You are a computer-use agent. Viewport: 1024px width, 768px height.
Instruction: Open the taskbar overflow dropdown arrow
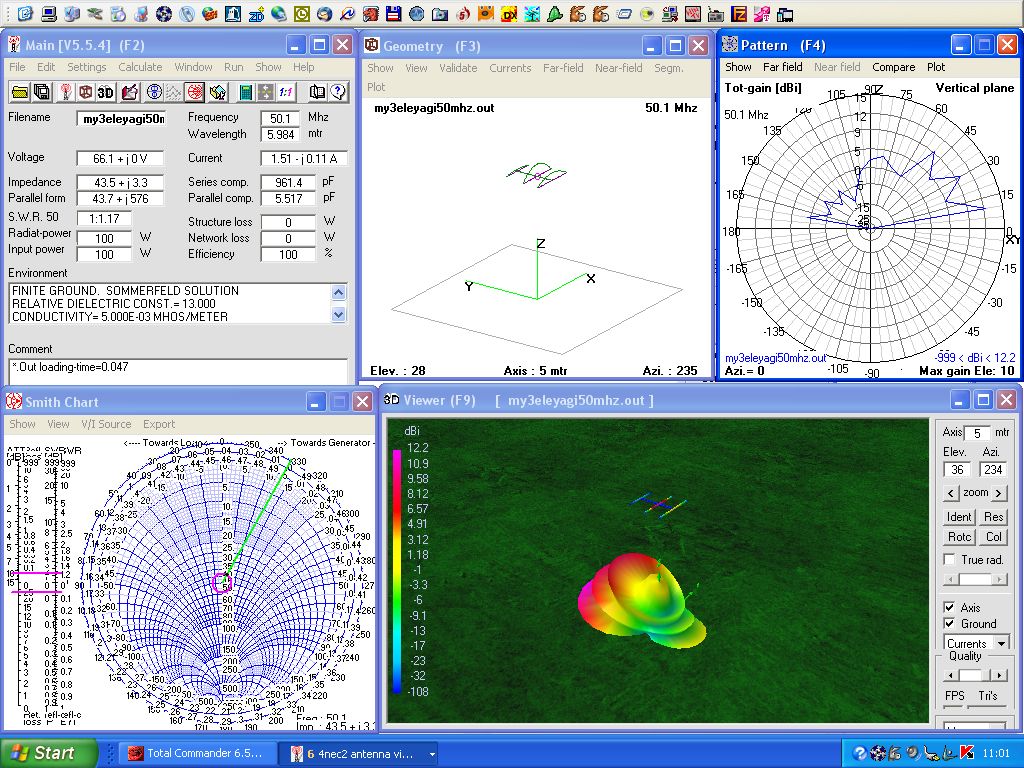pyautogui.click(x=432, y=754)
